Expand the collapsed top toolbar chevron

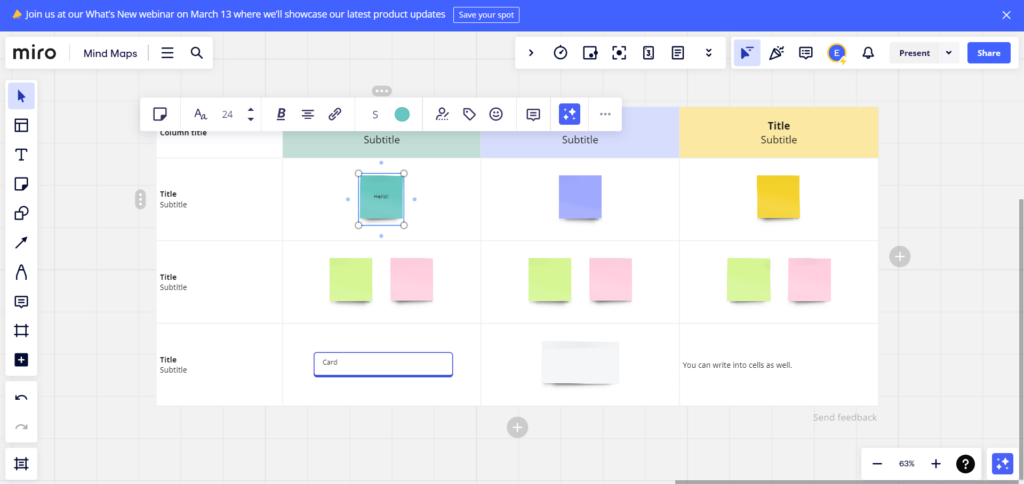point(531,53)
